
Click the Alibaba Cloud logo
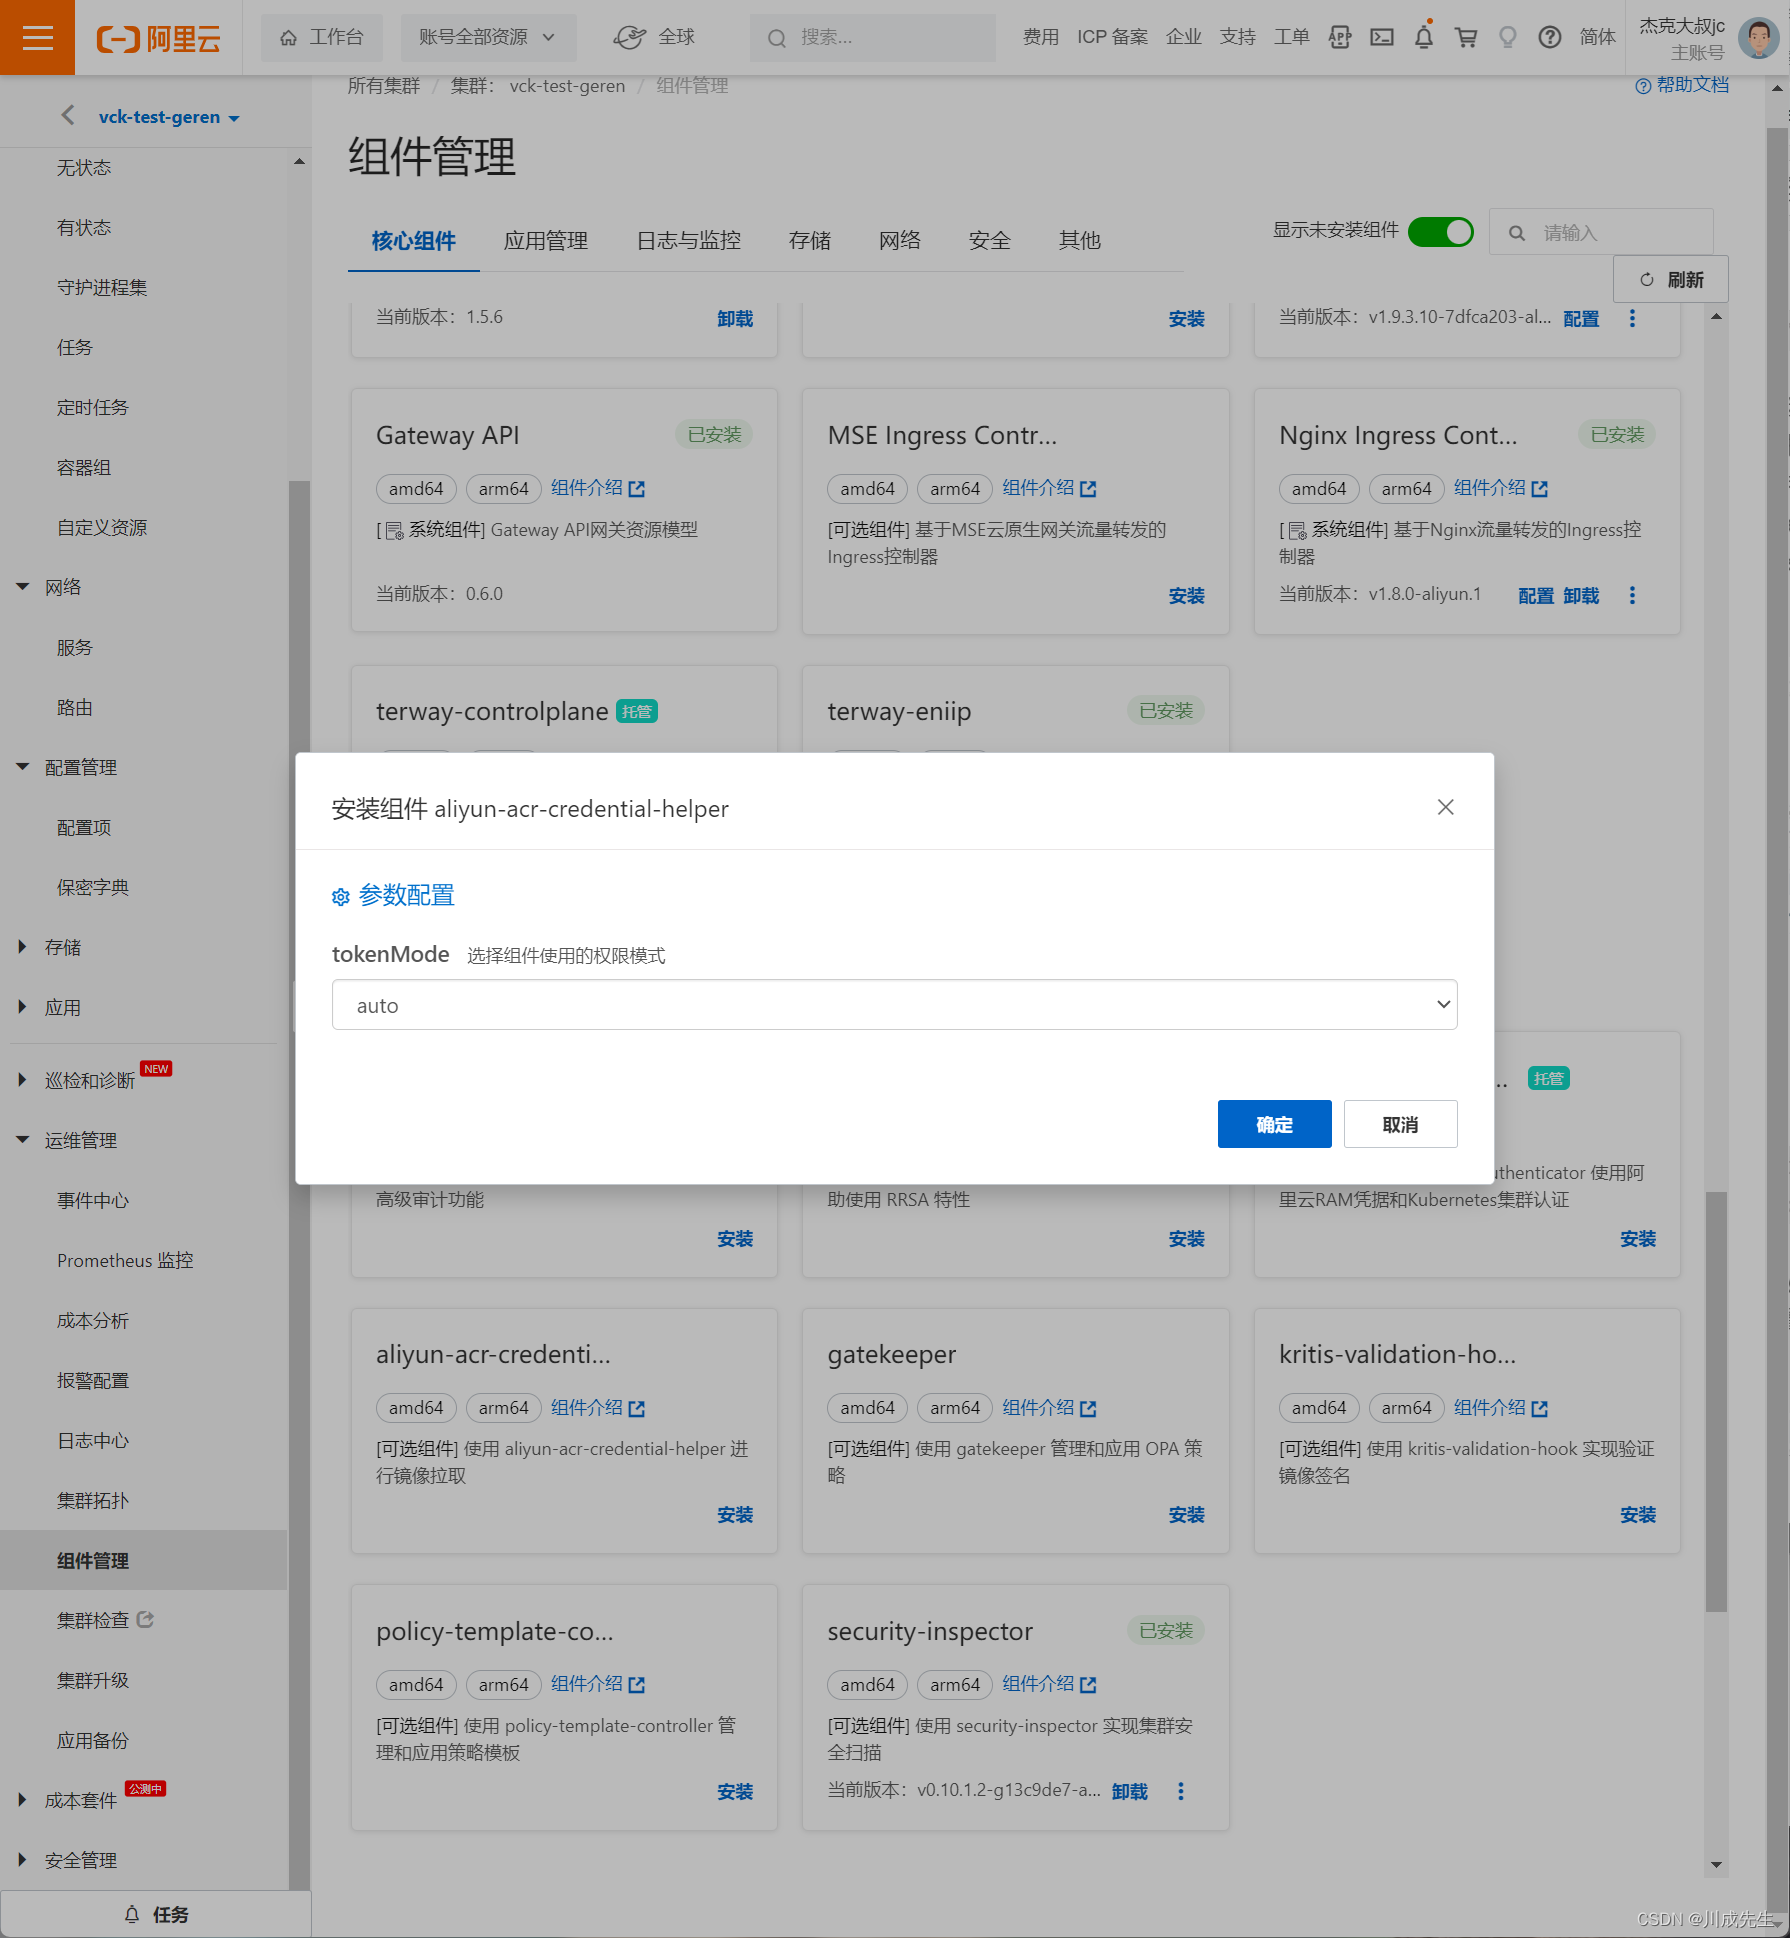pos(158,38)
